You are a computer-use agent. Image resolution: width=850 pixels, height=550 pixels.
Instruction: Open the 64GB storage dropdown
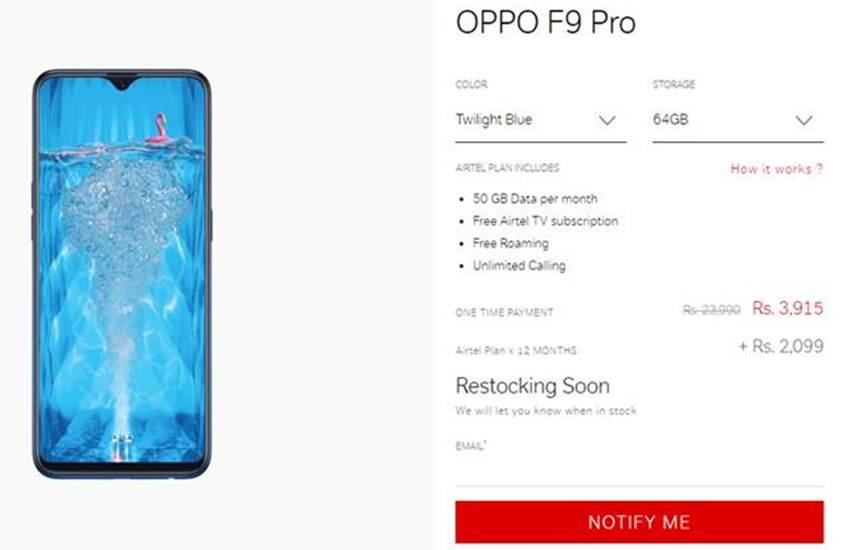coord(738,121)
